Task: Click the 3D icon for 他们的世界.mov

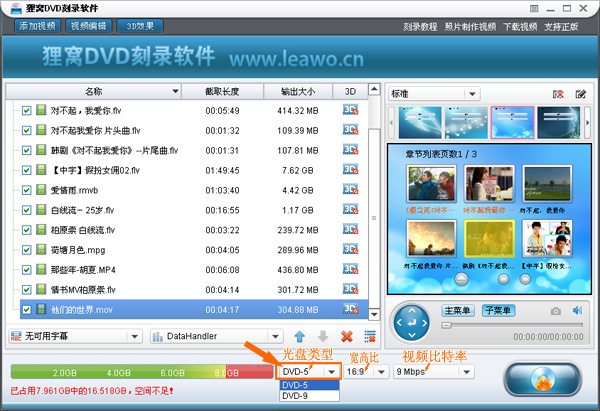Action: click(x=351, y=309)
